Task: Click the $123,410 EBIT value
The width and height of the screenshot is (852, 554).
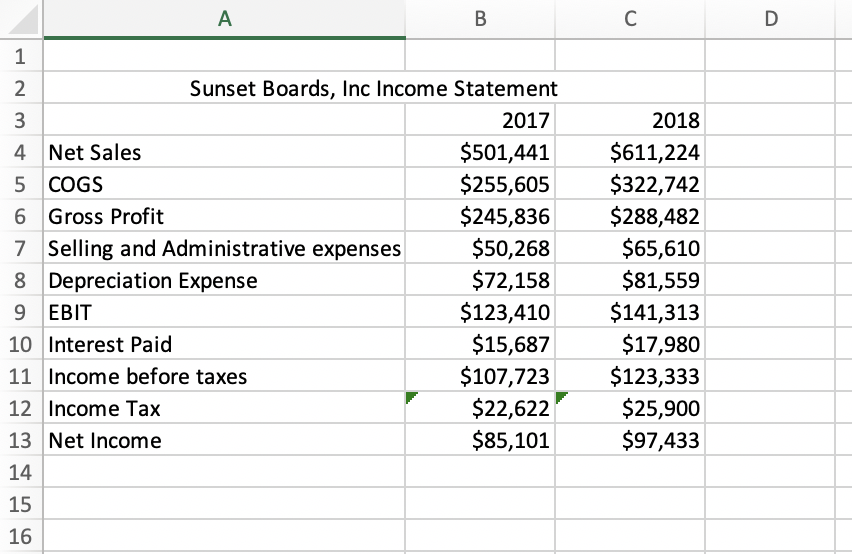Action: click(x=480, y=312)
